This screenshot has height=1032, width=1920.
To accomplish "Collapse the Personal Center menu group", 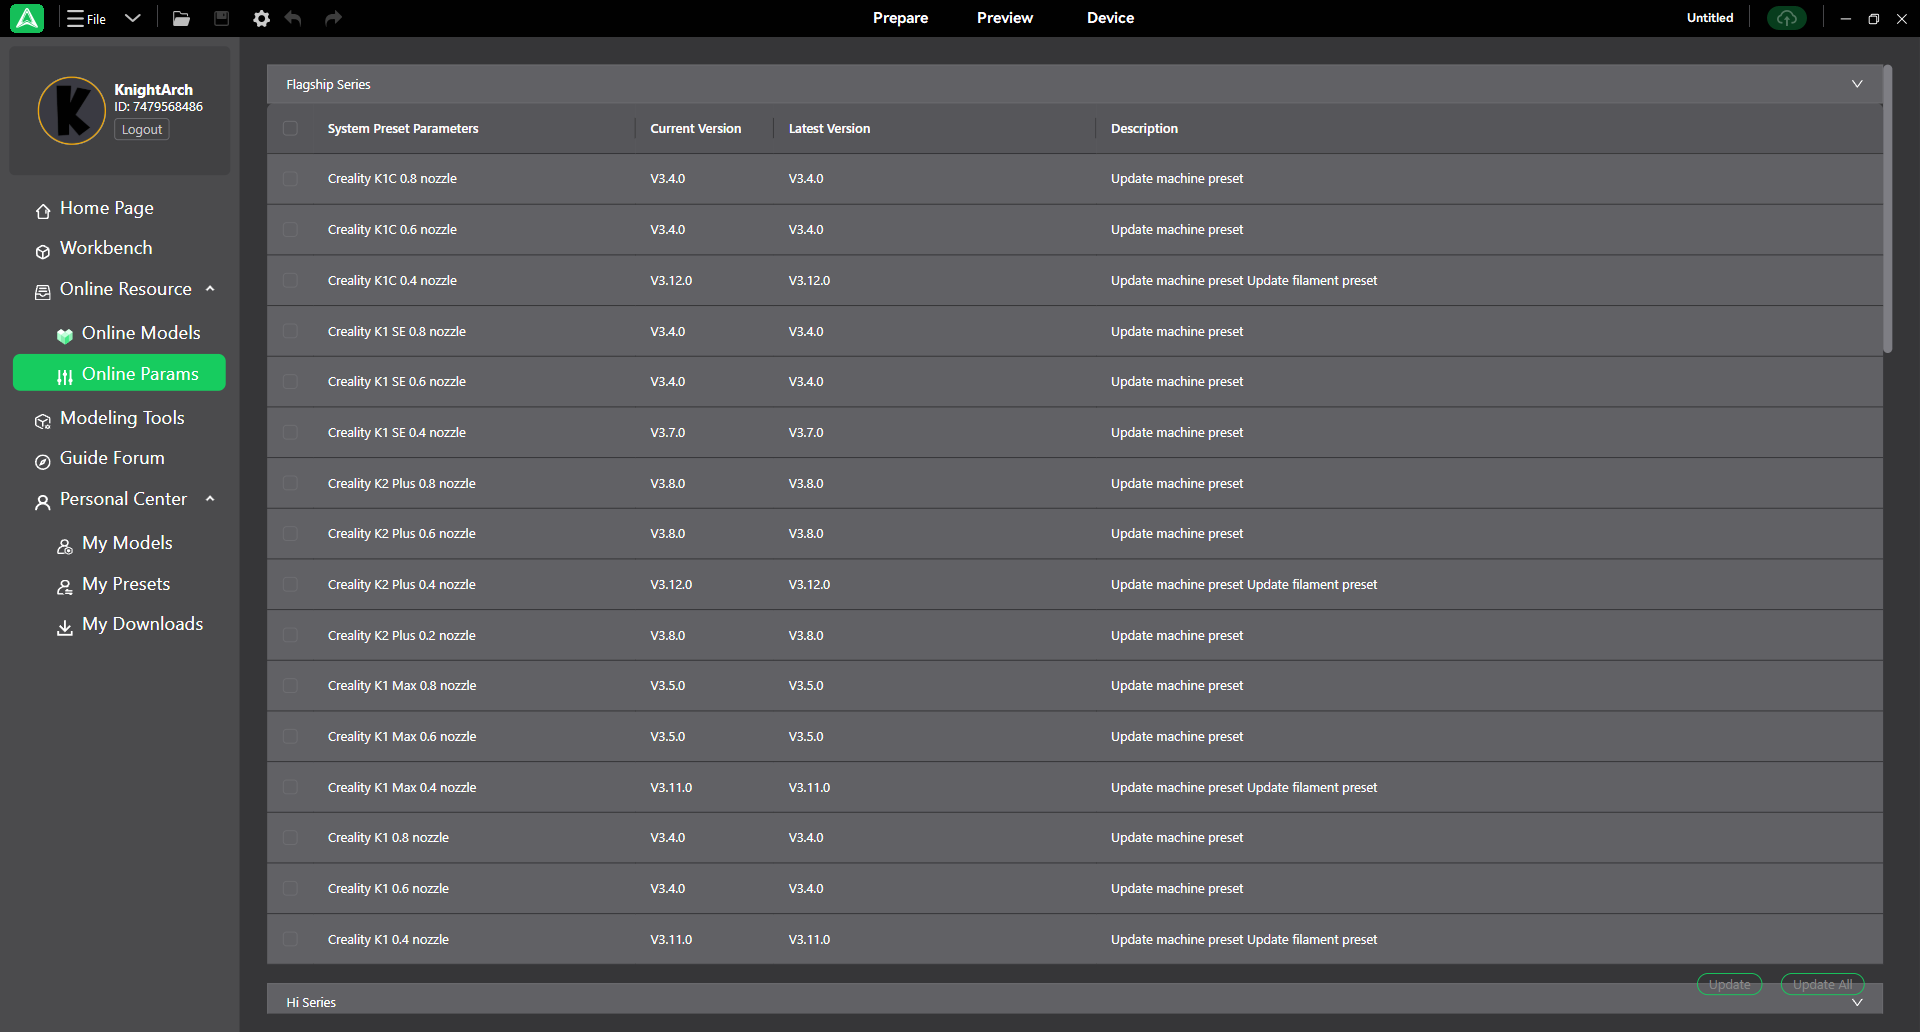I will [x=210, y=499].
